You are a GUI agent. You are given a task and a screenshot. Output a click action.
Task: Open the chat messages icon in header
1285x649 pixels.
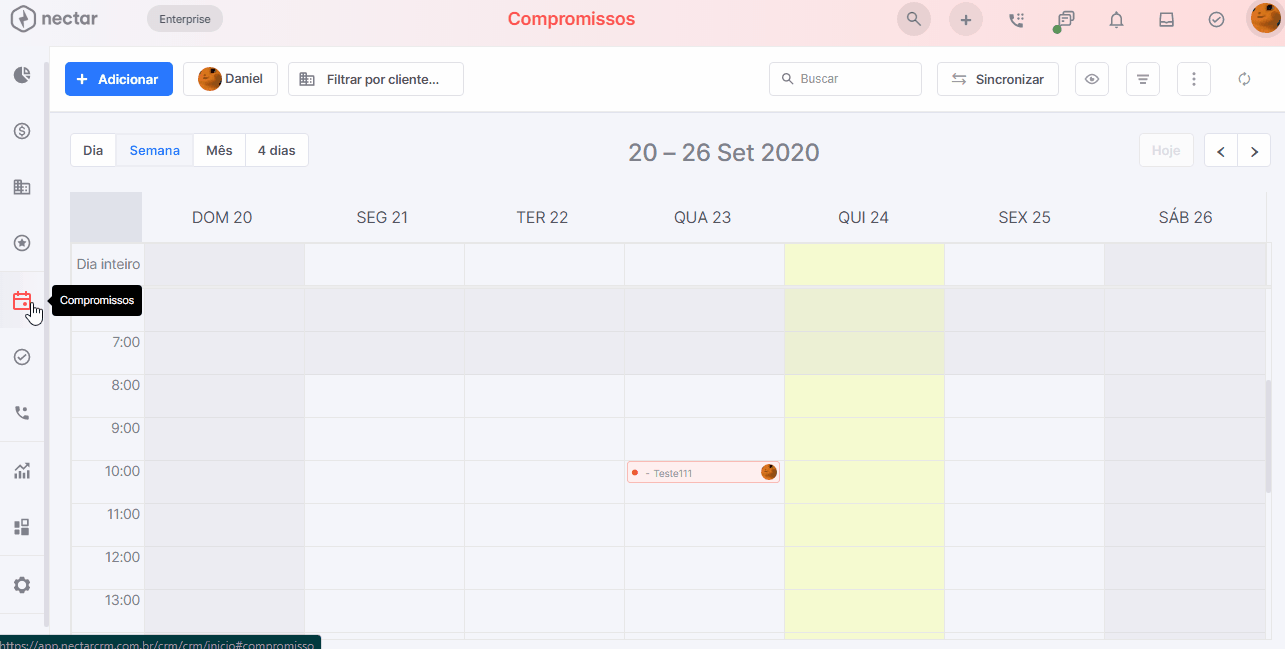point(1066,19)
